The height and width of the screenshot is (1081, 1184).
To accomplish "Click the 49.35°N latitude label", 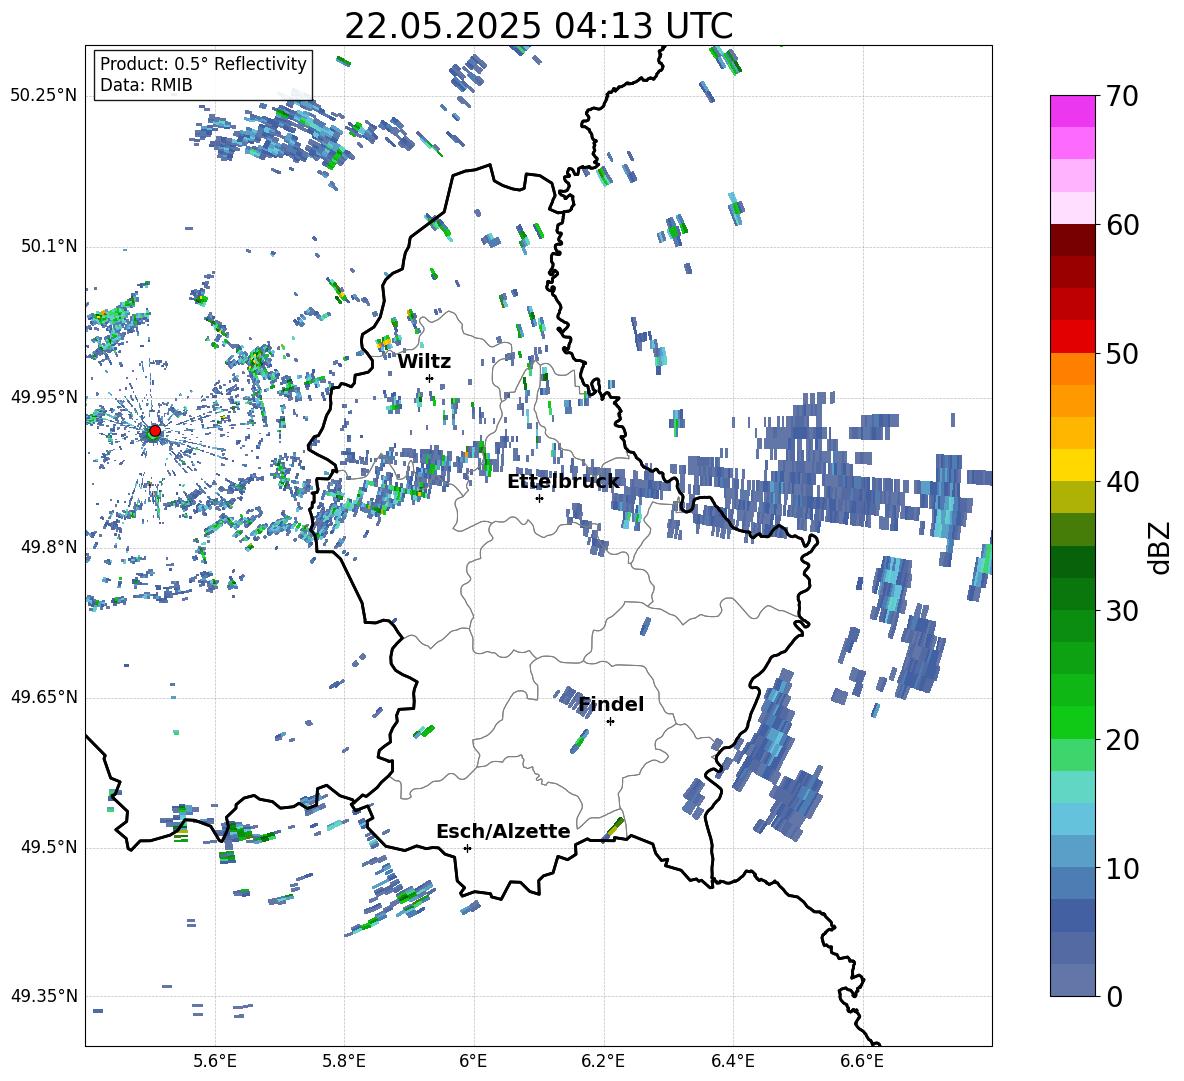I will (44, 996).
